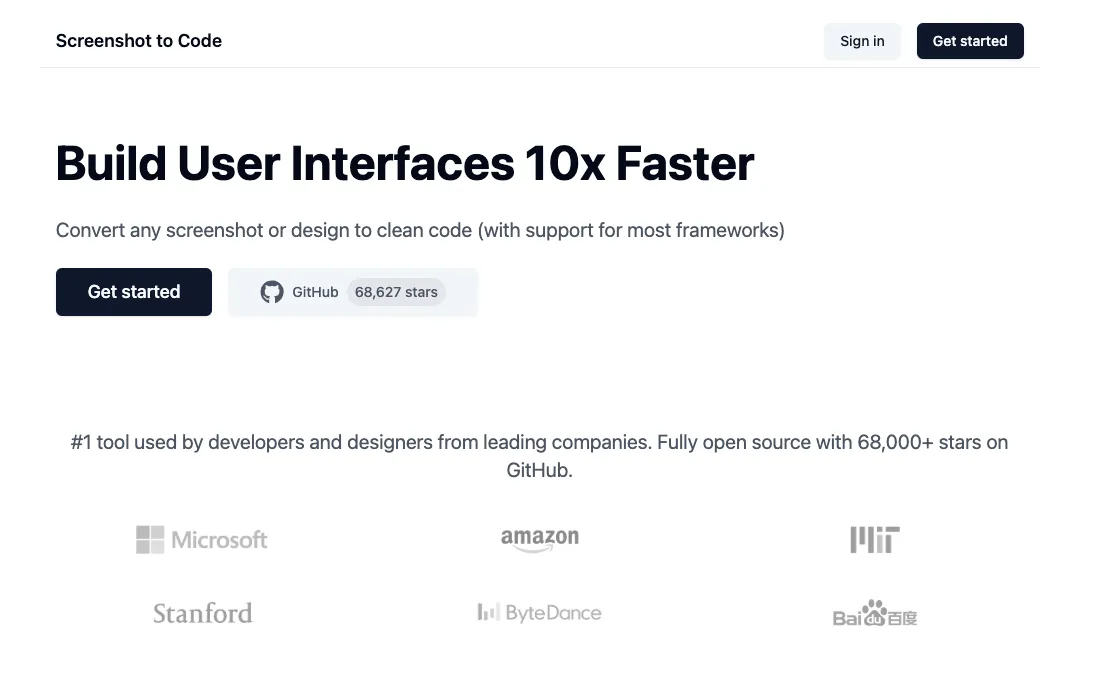Viewport: 1102px width, 686px height.
Task: Click the MIT logo
Action: [874, 540]
